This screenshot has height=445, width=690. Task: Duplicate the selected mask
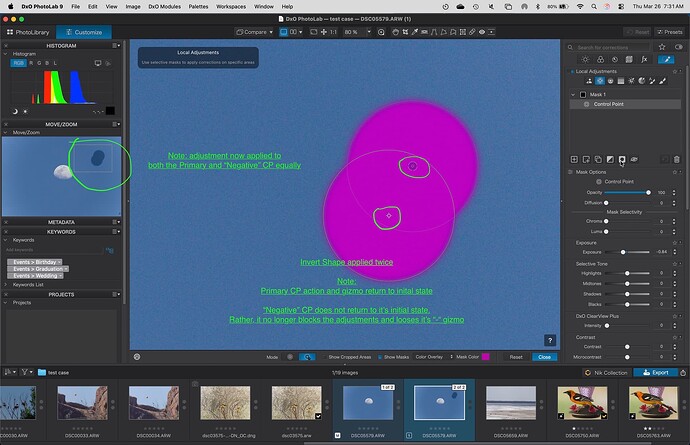click(598, 159)
